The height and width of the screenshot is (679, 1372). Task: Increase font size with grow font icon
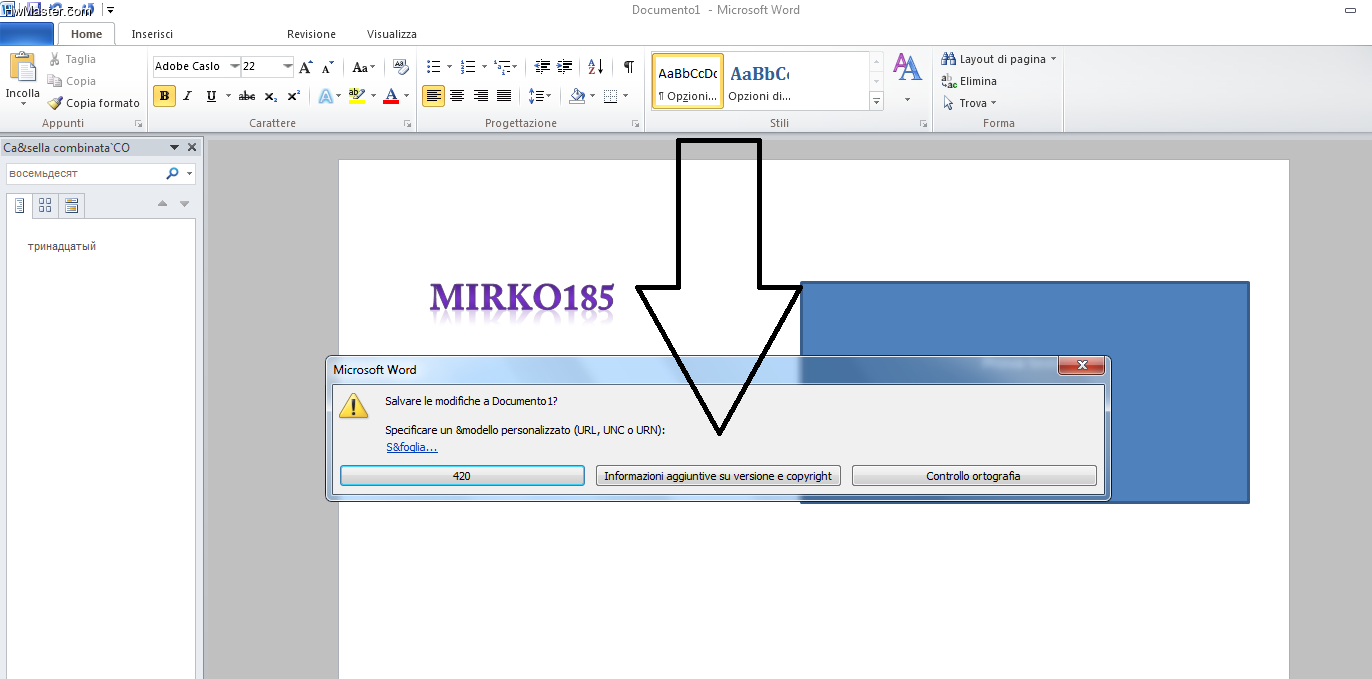pyautogui.click(x=306, y=67)
